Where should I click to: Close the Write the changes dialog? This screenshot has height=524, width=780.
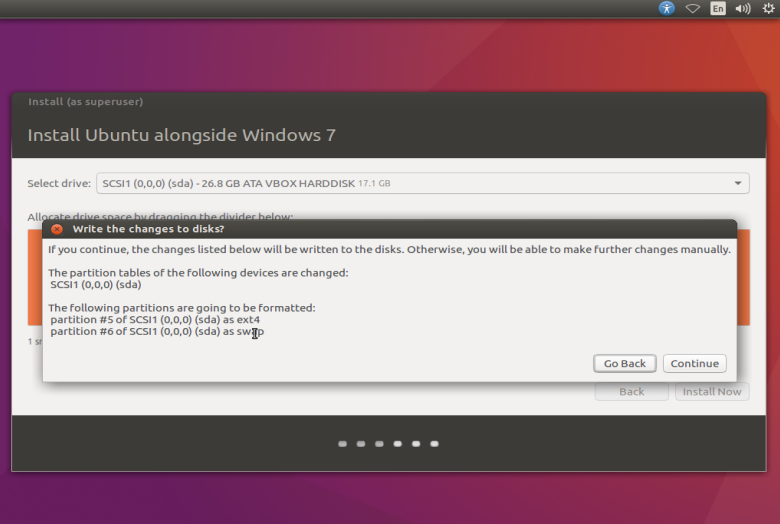pos(57,229)
